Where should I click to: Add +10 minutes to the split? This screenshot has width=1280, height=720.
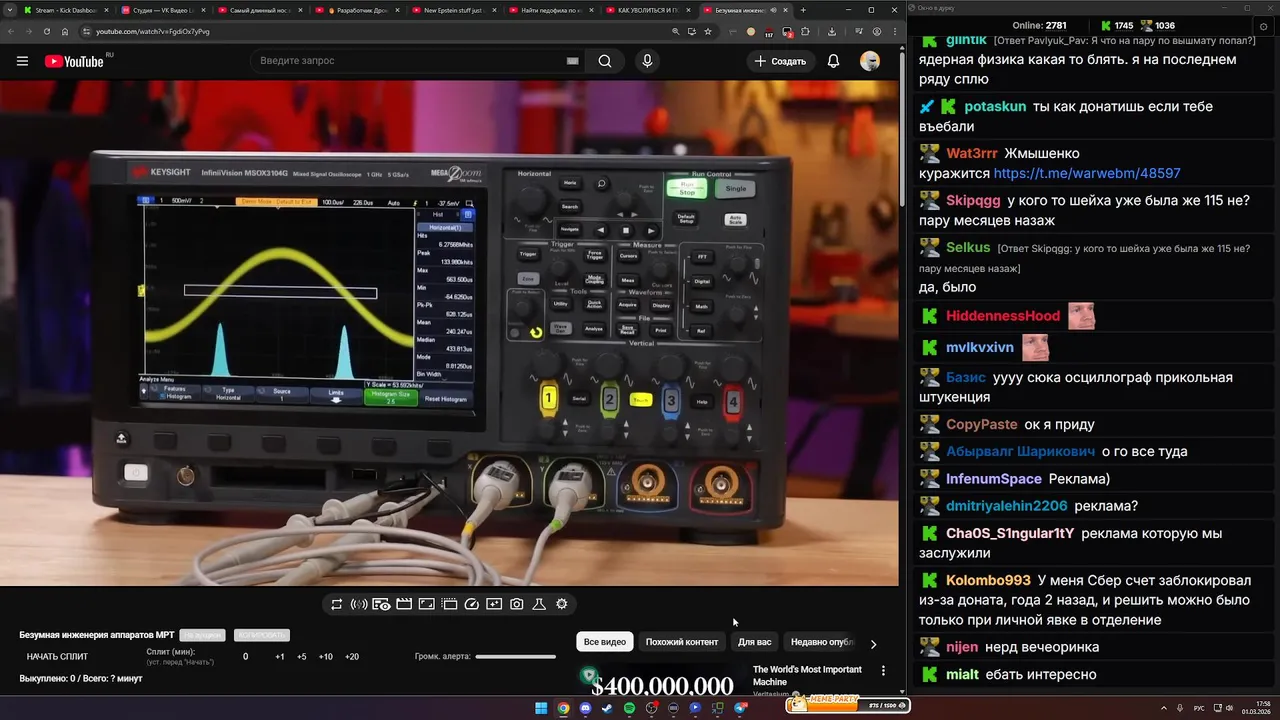(x=326, y=657)
